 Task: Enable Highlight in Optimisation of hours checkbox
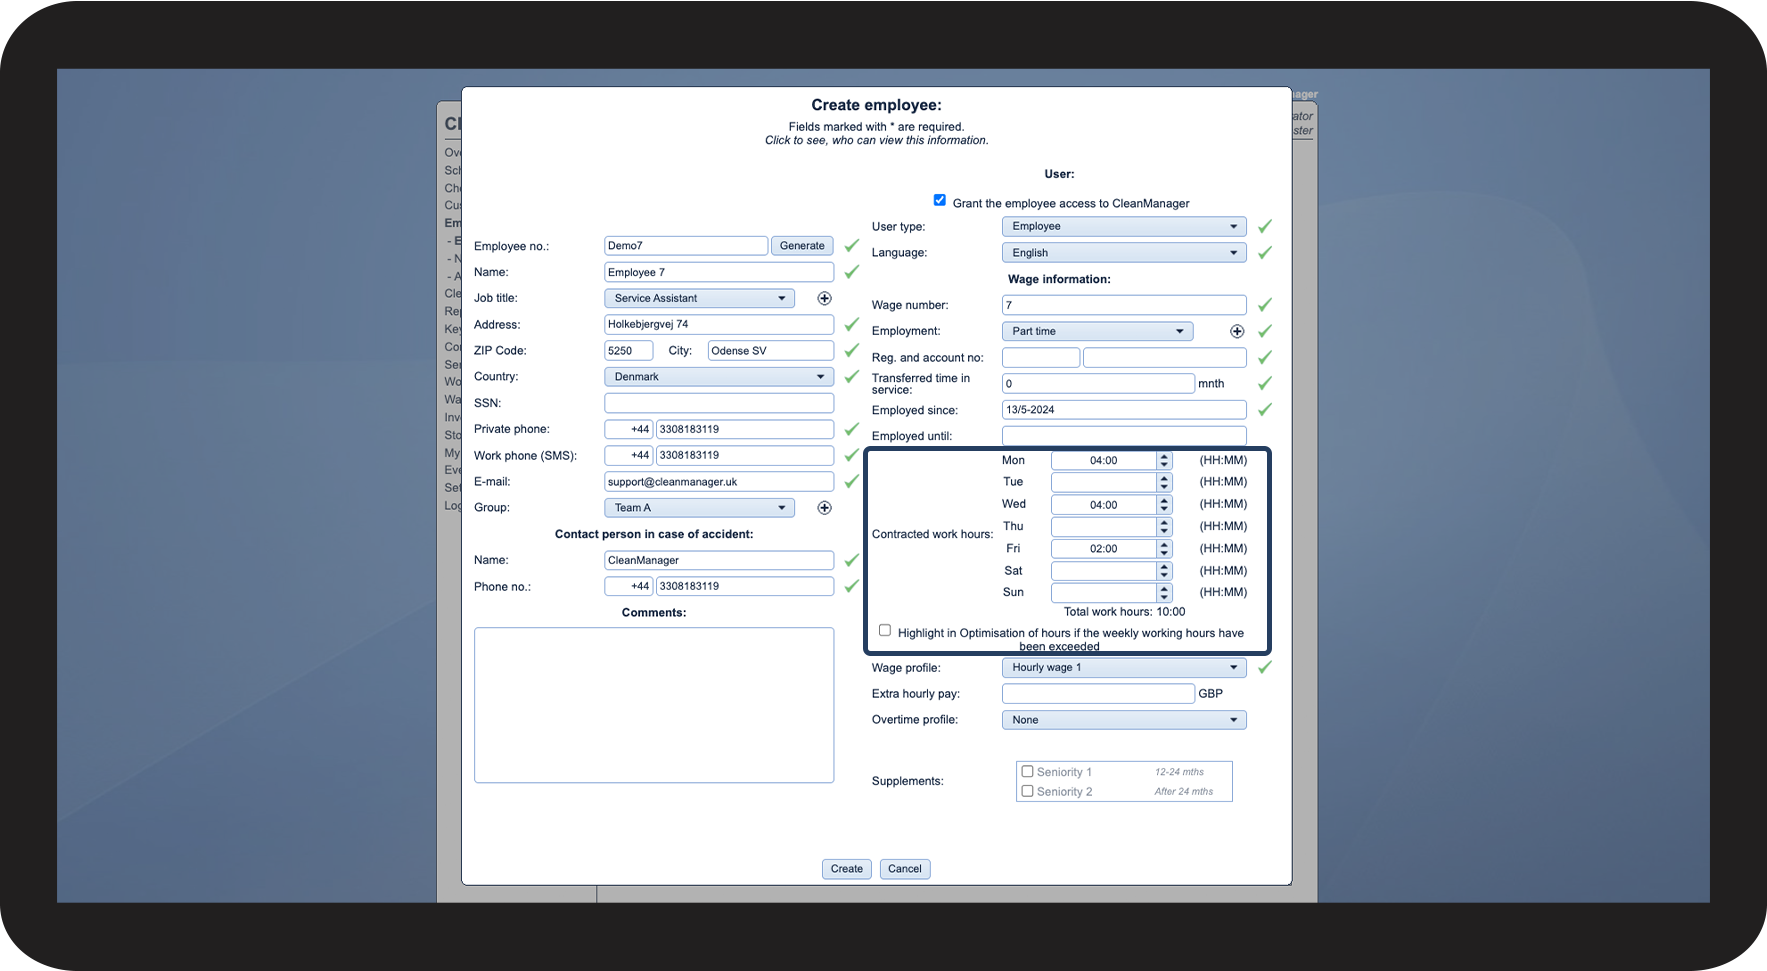pyautogui.click(x=885, y=630)
